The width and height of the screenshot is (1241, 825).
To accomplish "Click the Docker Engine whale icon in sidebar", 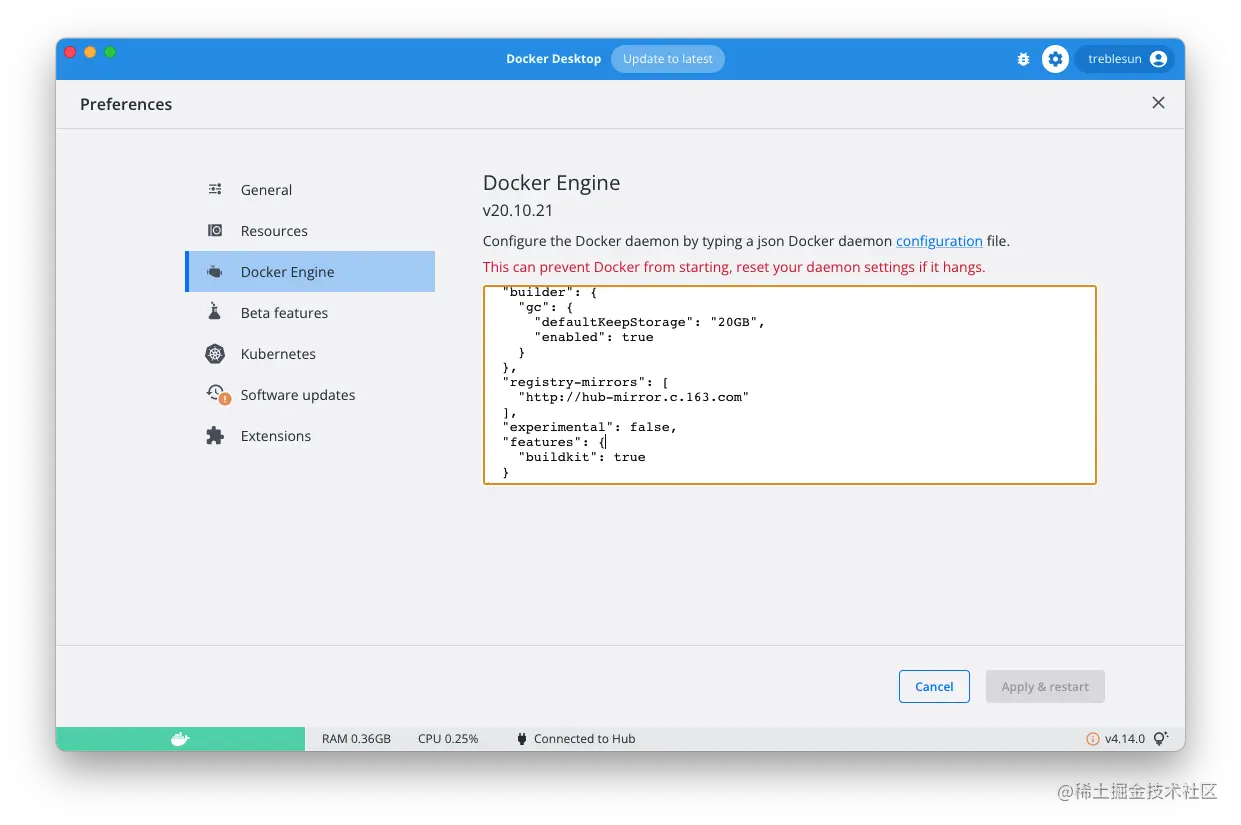I will click(x=215, y=271).
